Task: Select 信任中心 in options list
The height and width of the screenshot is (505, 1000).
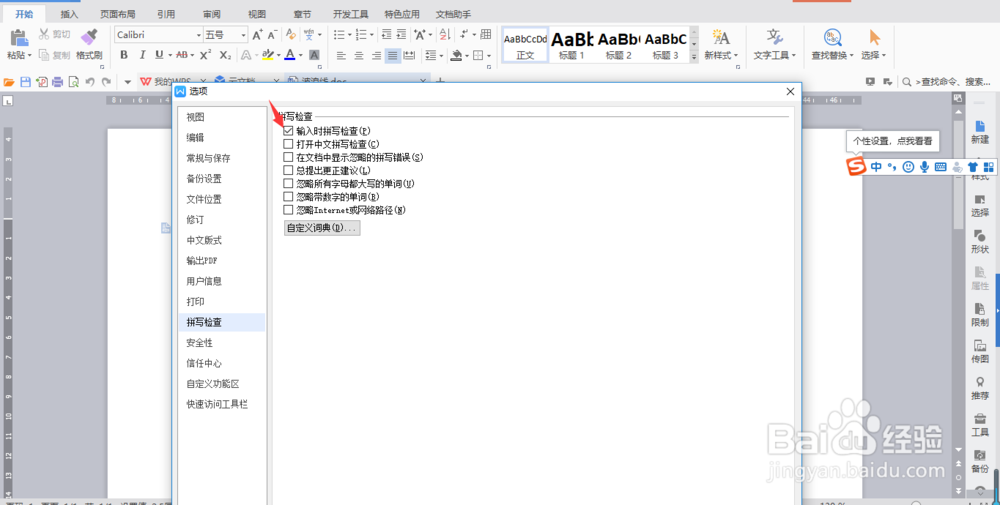Action: pyautogui.click(x=222, y=363)
